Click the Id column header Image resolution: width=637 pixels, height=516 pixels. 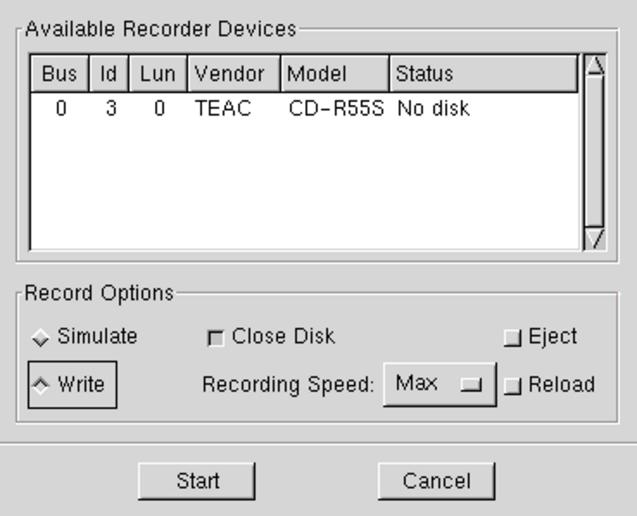point(109,74)
